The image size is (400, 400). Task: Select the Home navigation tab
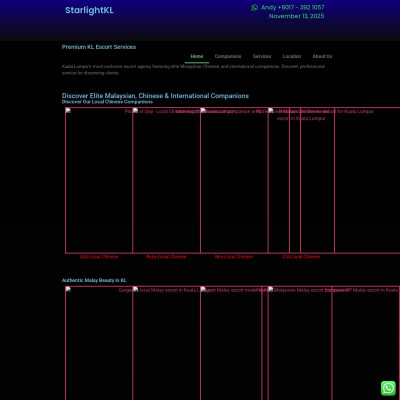coord(197,56)
